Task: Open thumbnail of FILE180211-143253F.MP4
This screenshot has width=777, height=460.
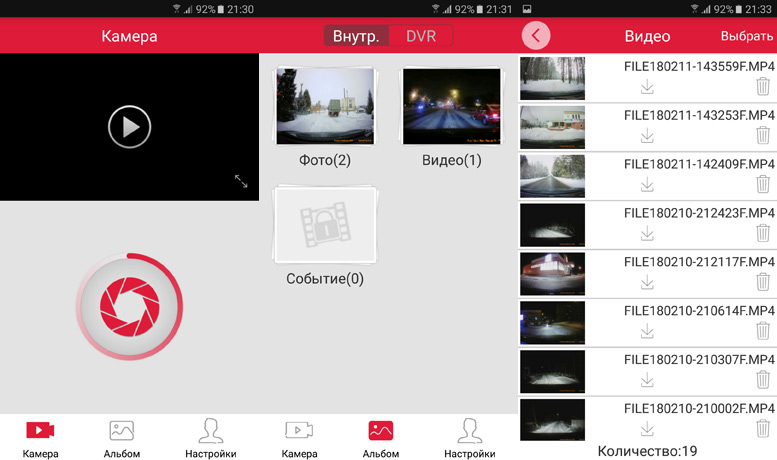Action: 552,127
